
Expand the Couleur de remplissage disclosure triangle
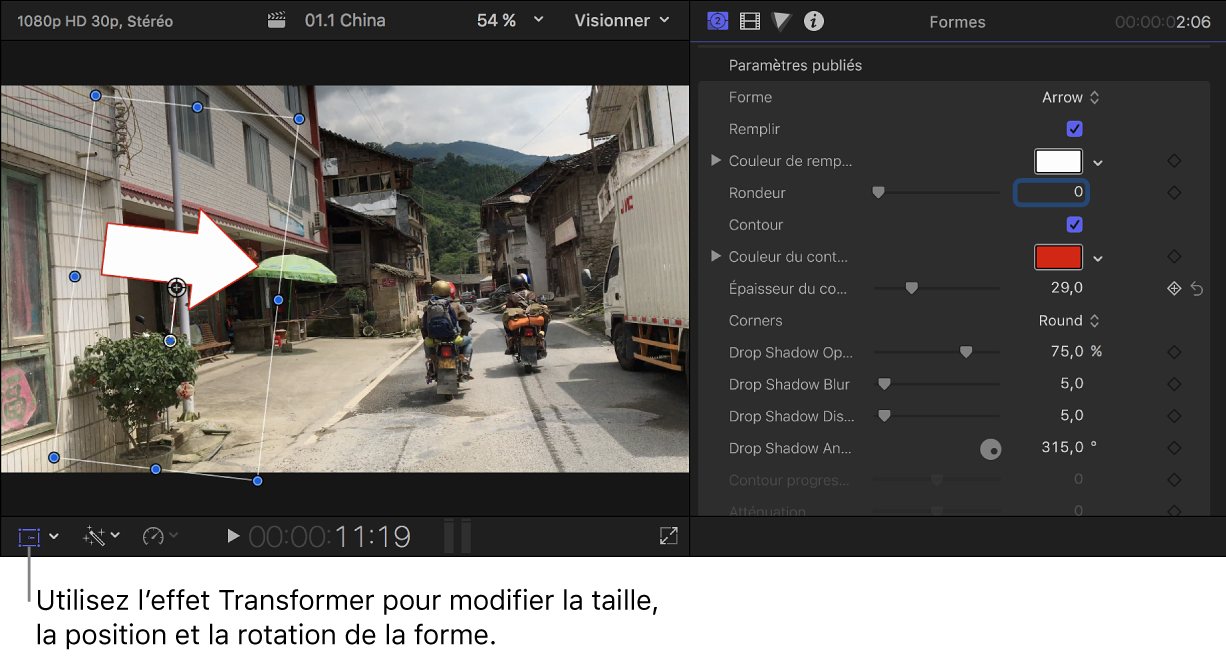[714, 161]
